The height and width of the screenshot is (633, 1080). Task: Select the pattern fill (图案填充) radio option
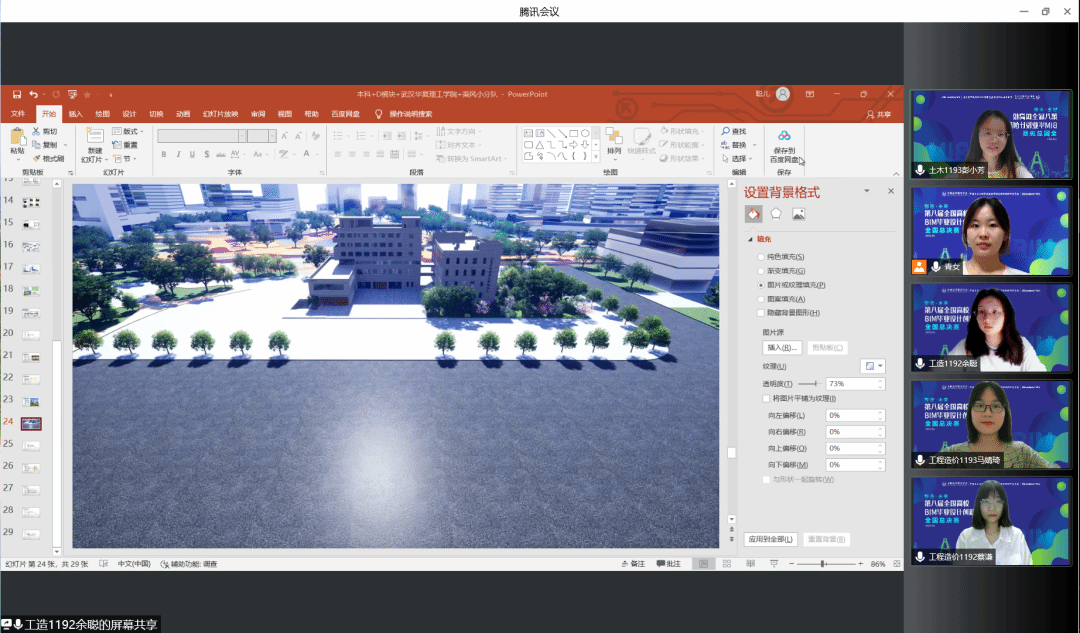pos(761,299)
